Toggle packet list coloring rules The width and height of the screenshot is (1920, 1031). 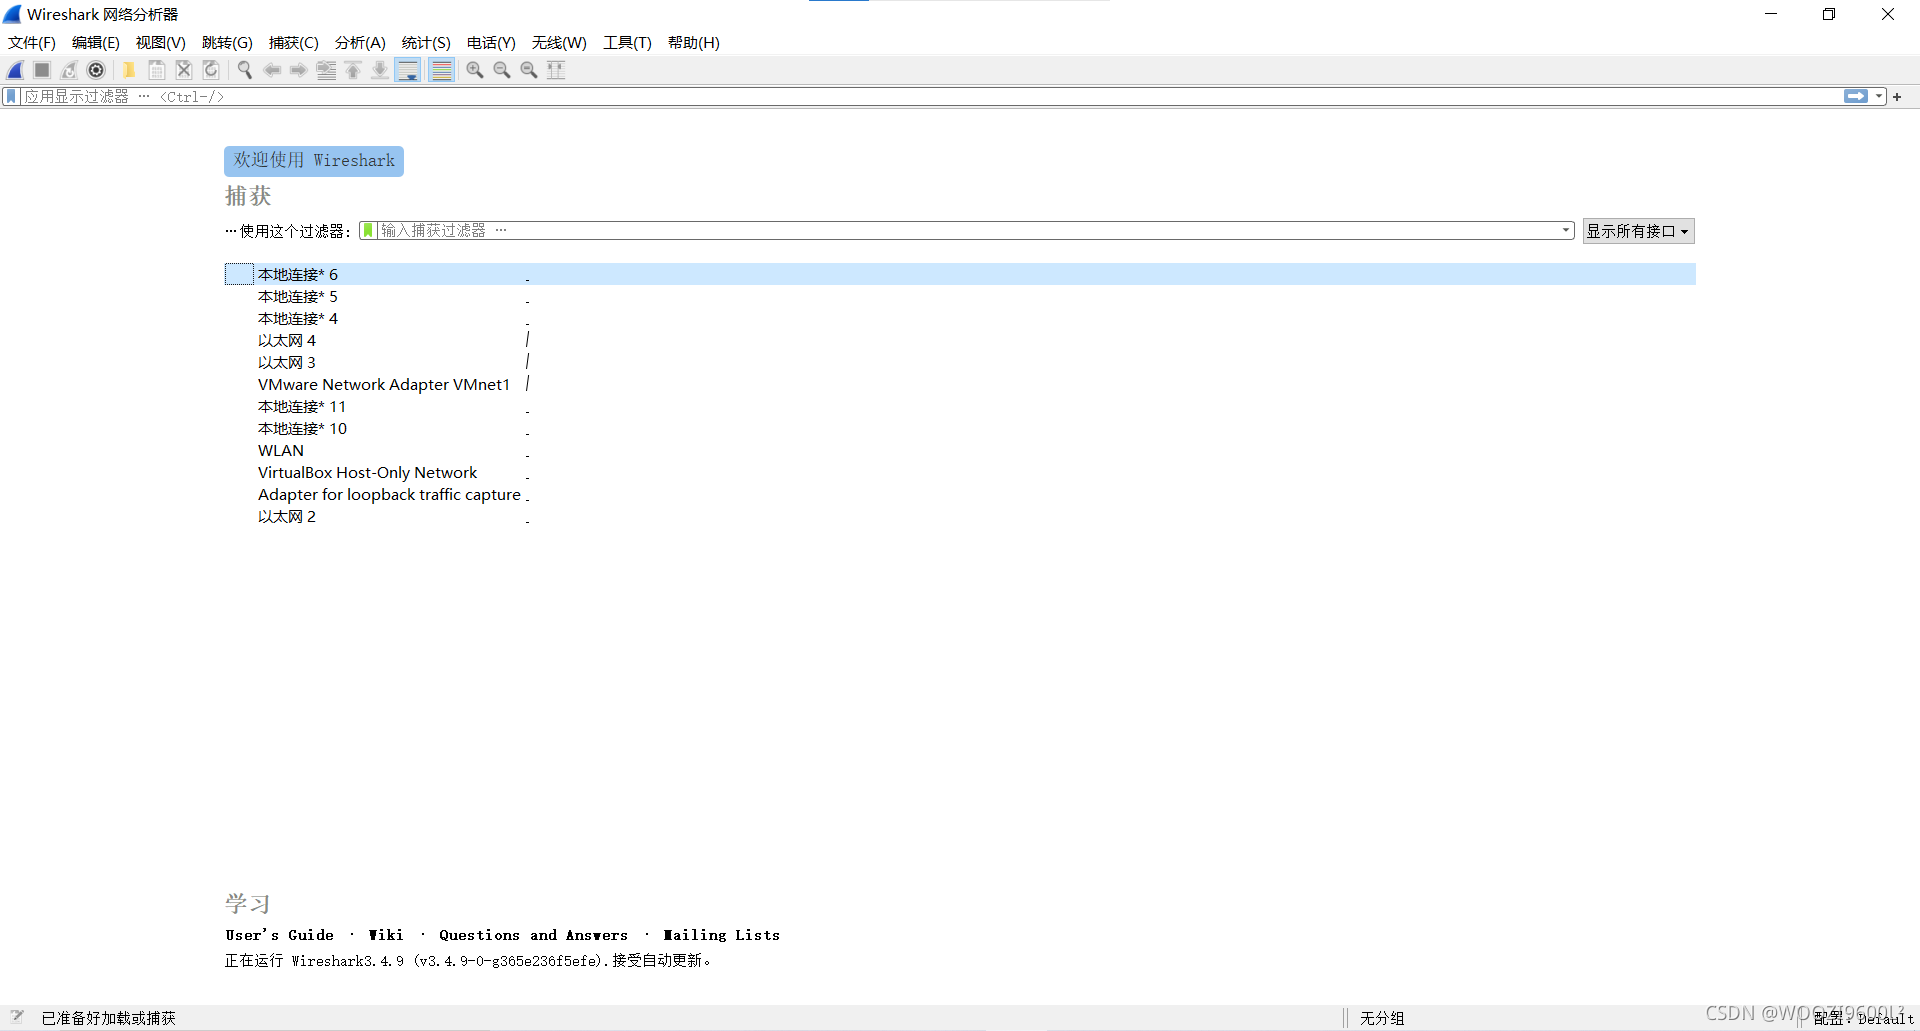[441, 70]
